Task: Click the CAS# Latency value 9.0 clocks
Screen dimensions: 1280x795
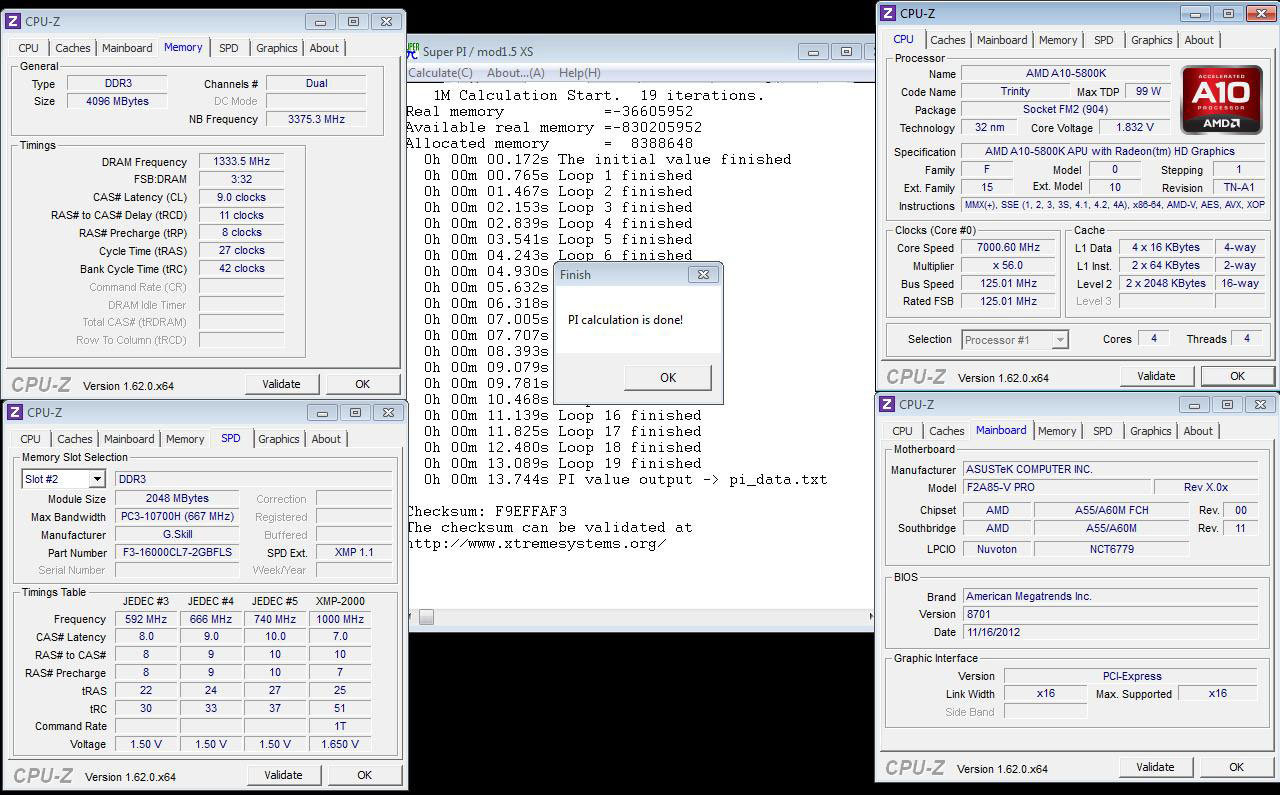Action: [242, 197]
